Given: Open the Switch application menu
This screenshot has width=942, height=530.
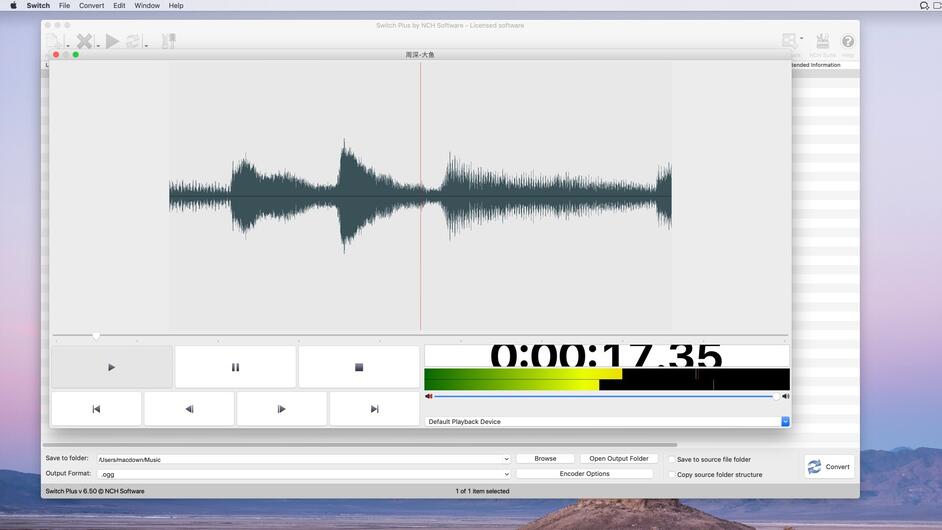Looking at the screenshot, I should click(x=38, y=5).
